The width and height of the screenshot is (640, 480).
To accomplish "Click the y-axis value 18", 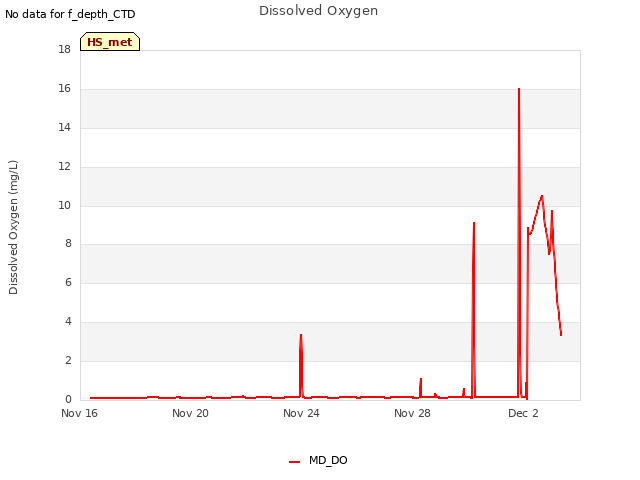I will [x=64, y=50].
